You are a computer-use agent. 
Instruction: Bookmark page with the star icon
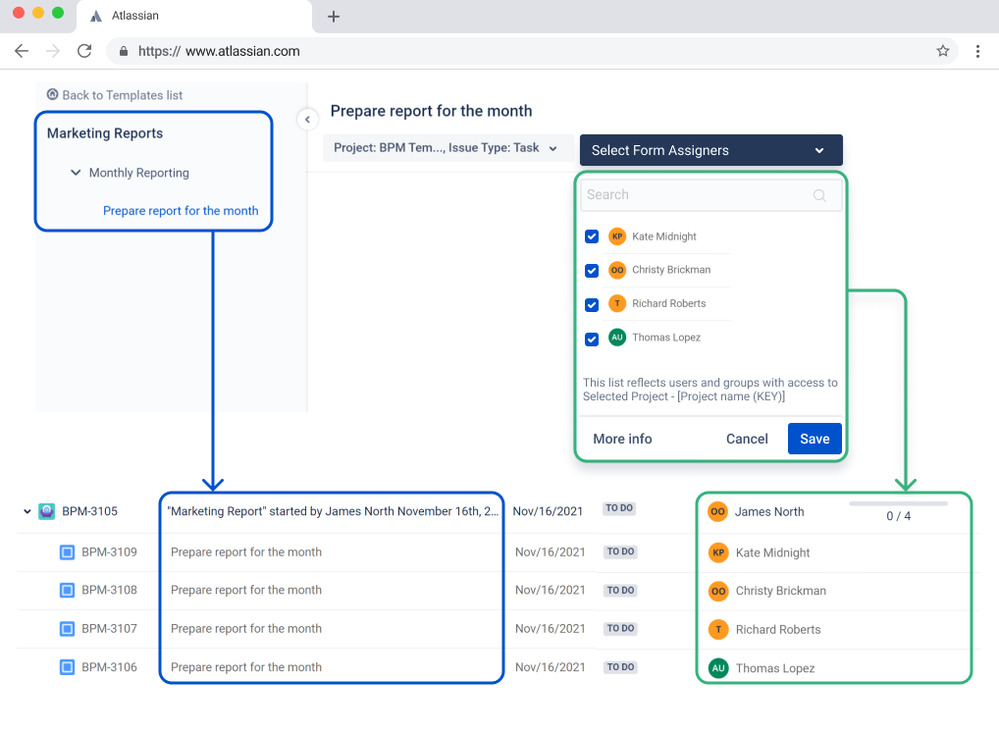coord(943,51)
